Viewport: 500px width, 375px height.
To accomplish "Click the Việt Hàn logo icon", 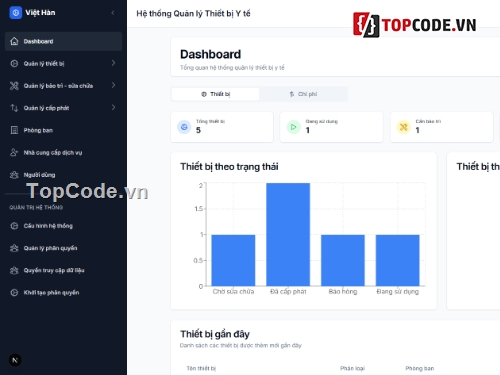I will pos(15,13).
